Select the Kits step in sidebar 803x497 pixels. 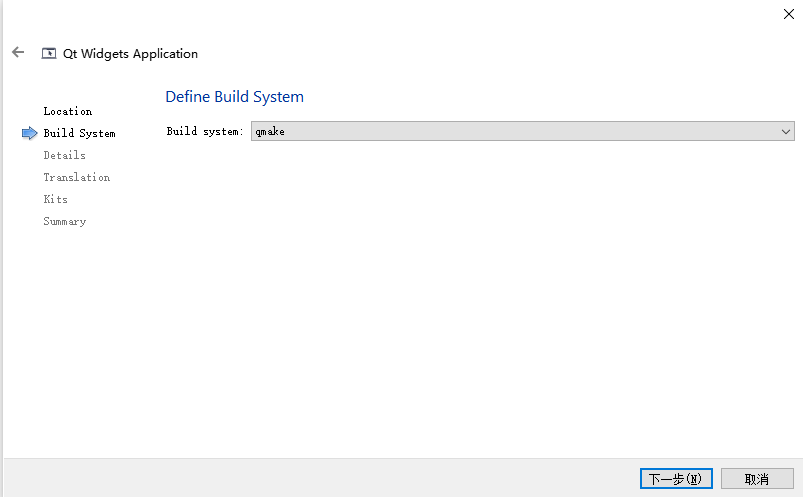click(x=55, y=199)
